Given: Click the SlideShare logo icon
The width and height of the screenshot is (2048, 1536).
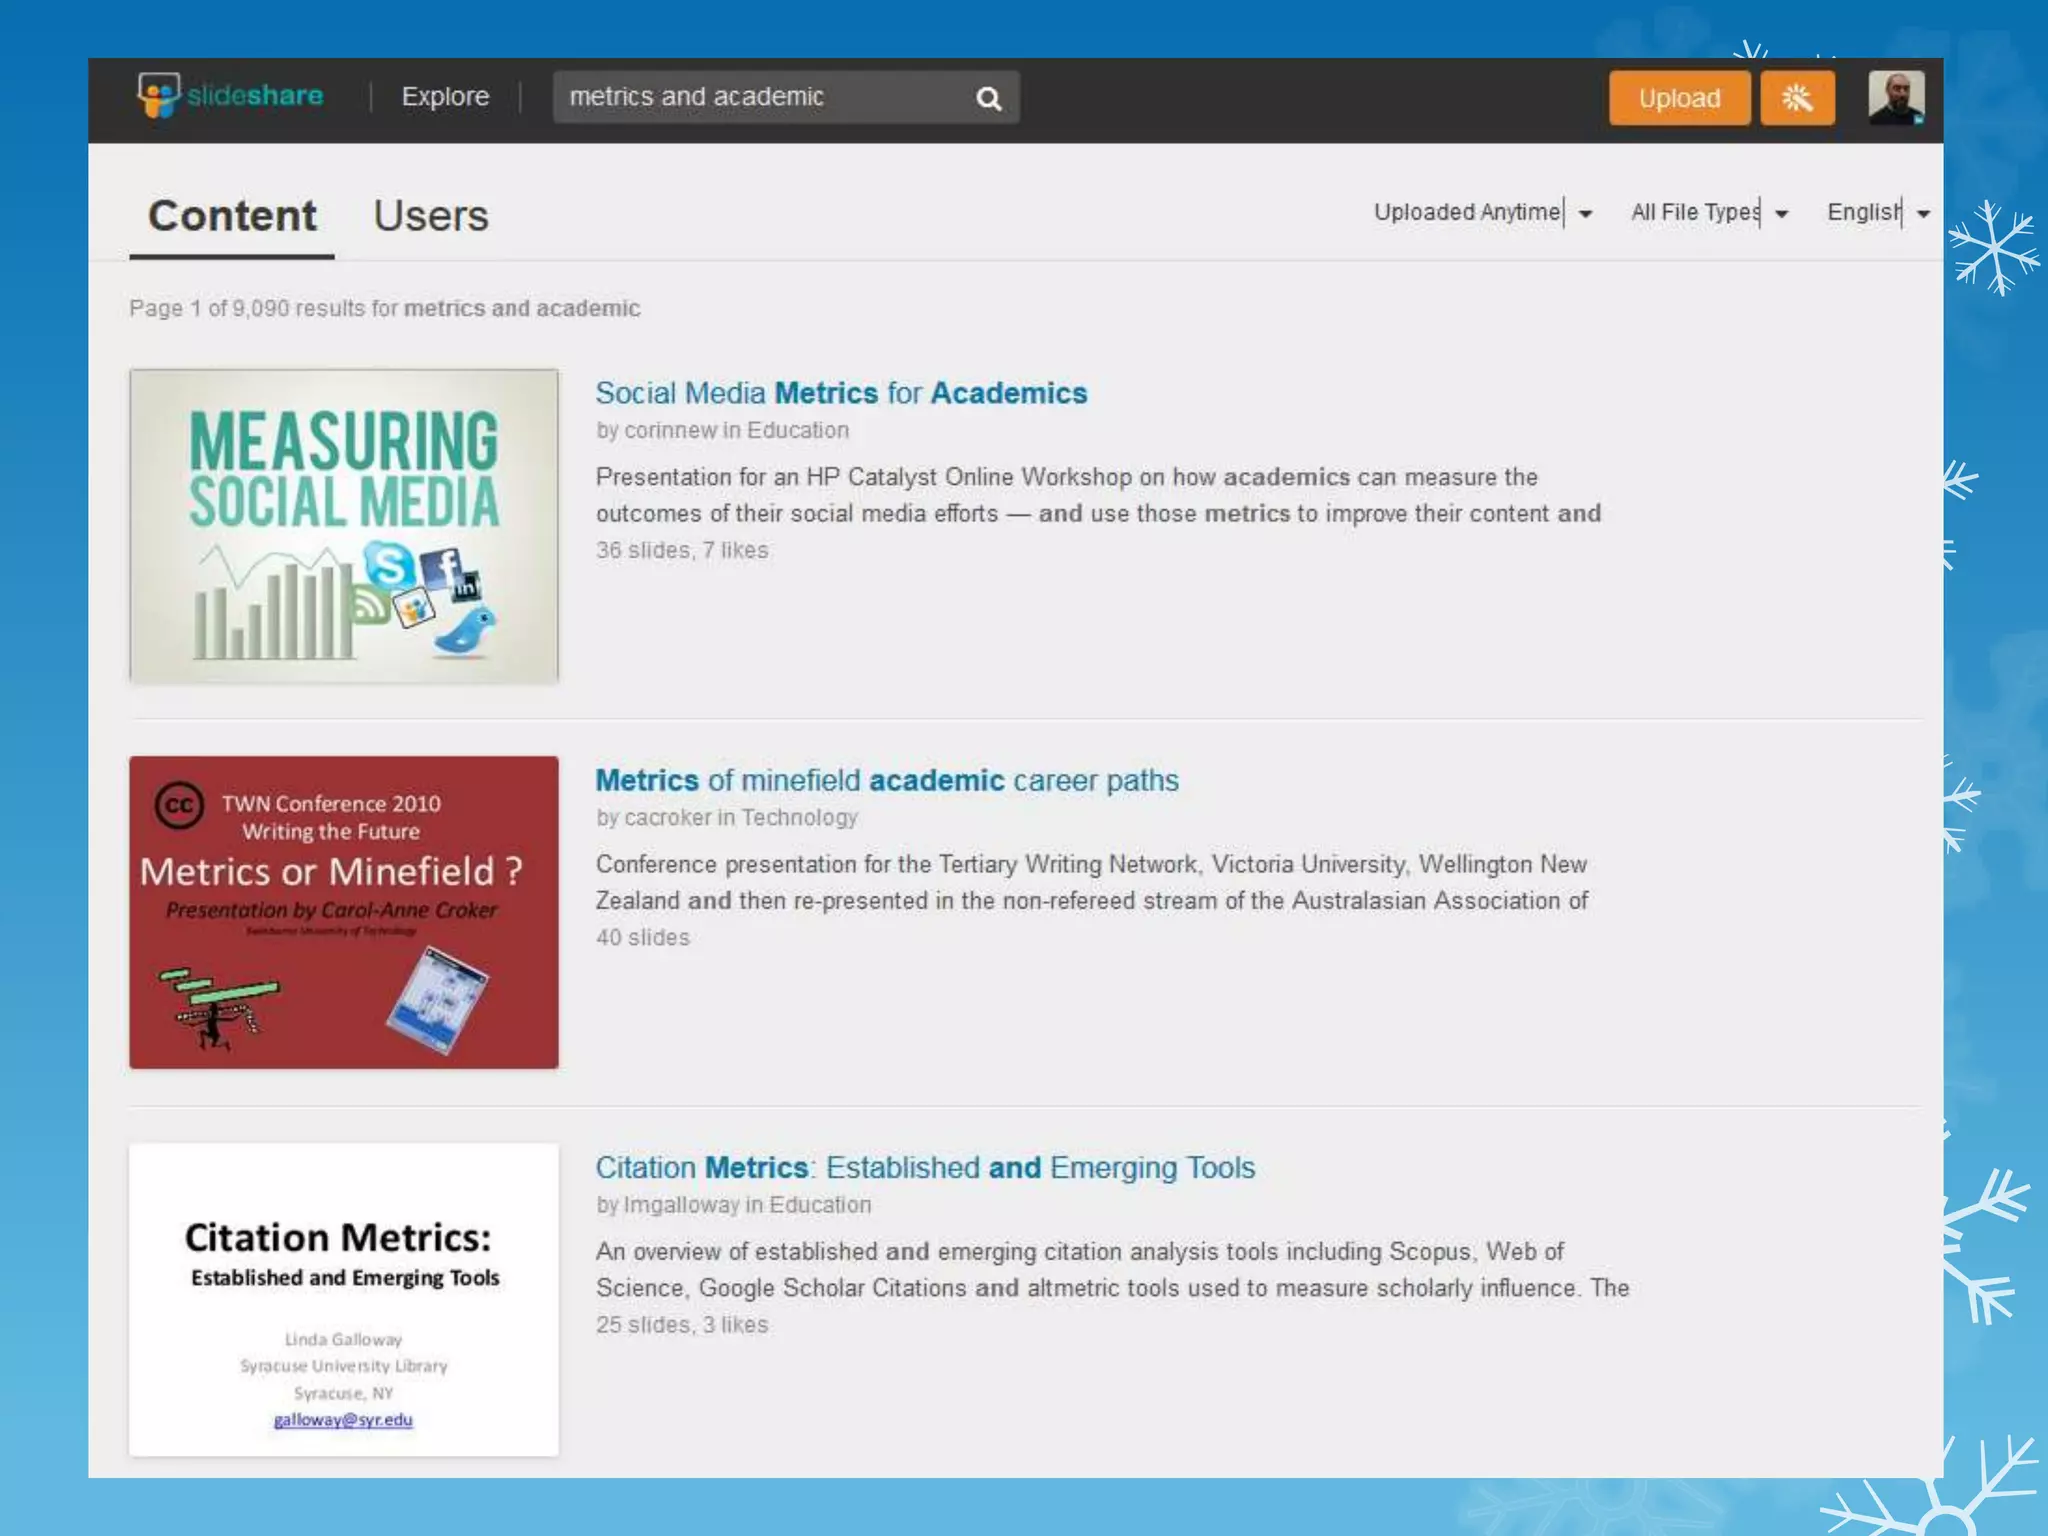Looking at the screenshot, I should (x=160, y=96).
